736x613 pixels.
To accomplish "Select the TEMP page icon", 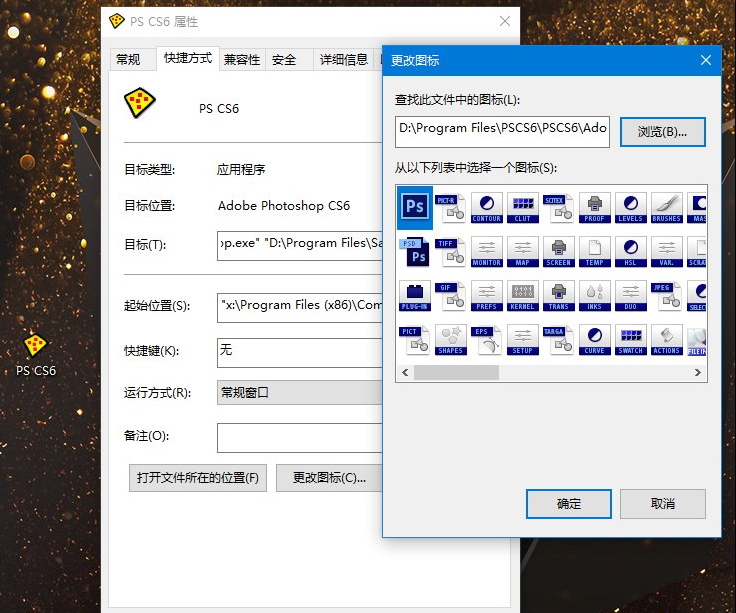I will click(x=595, y=251).
